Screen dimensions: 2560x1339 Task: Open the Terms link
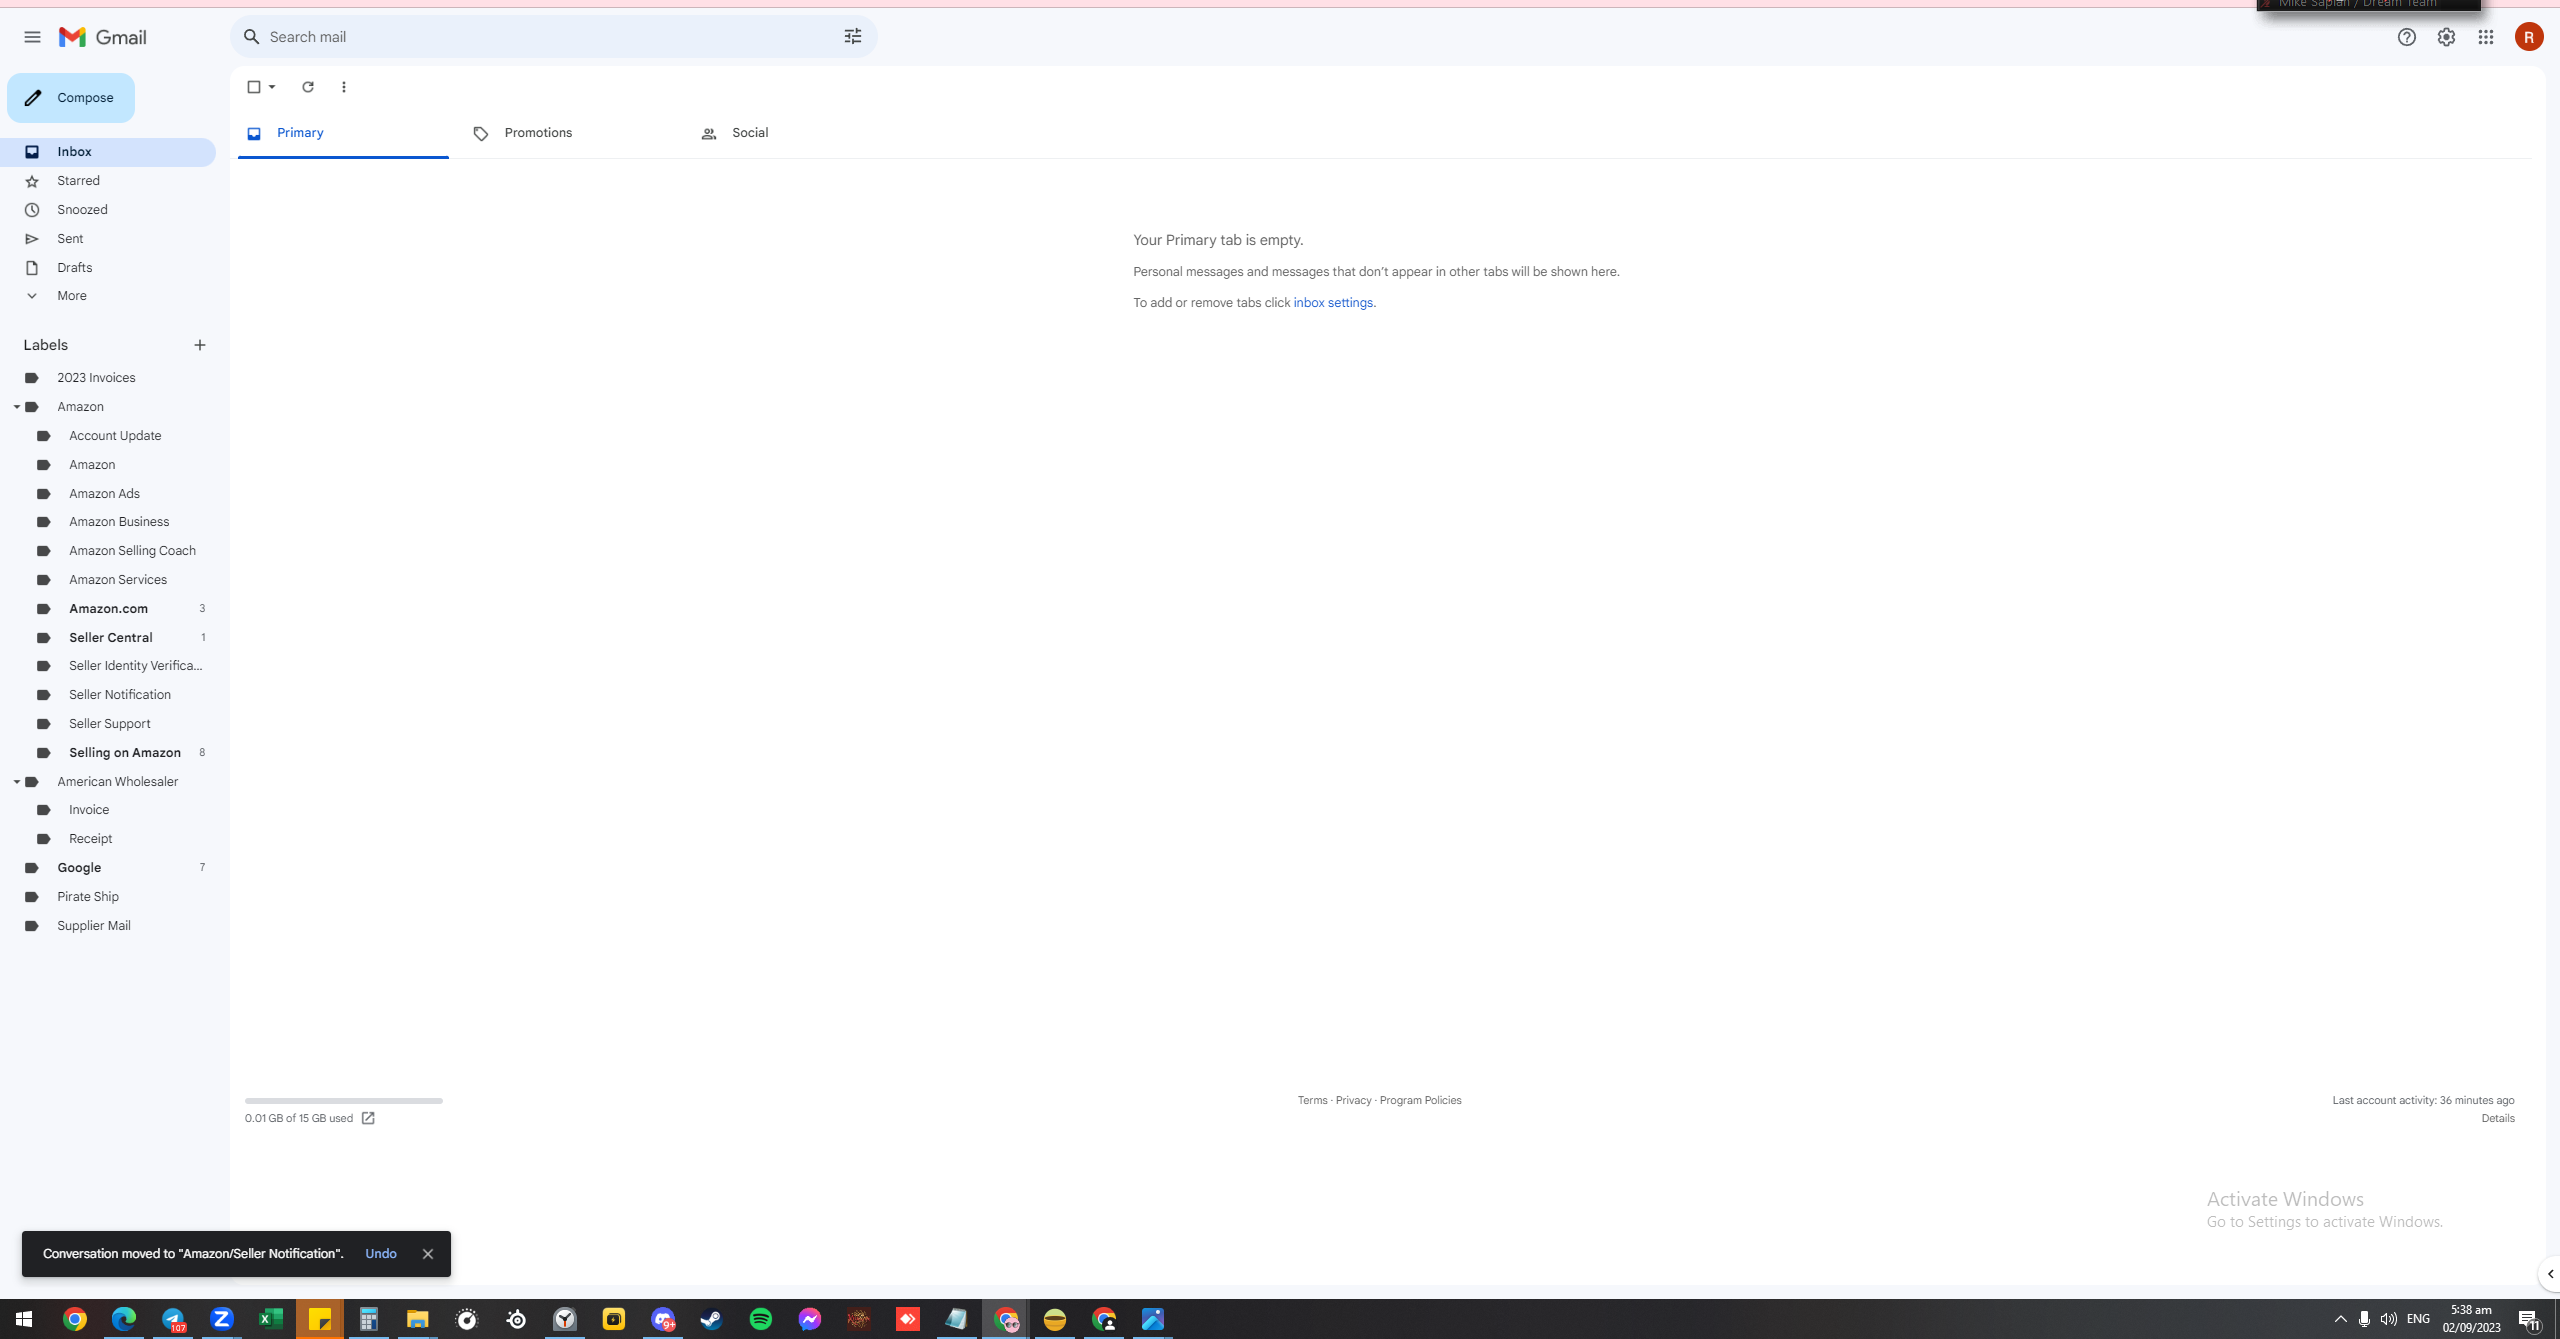tap(1312, 1101)
